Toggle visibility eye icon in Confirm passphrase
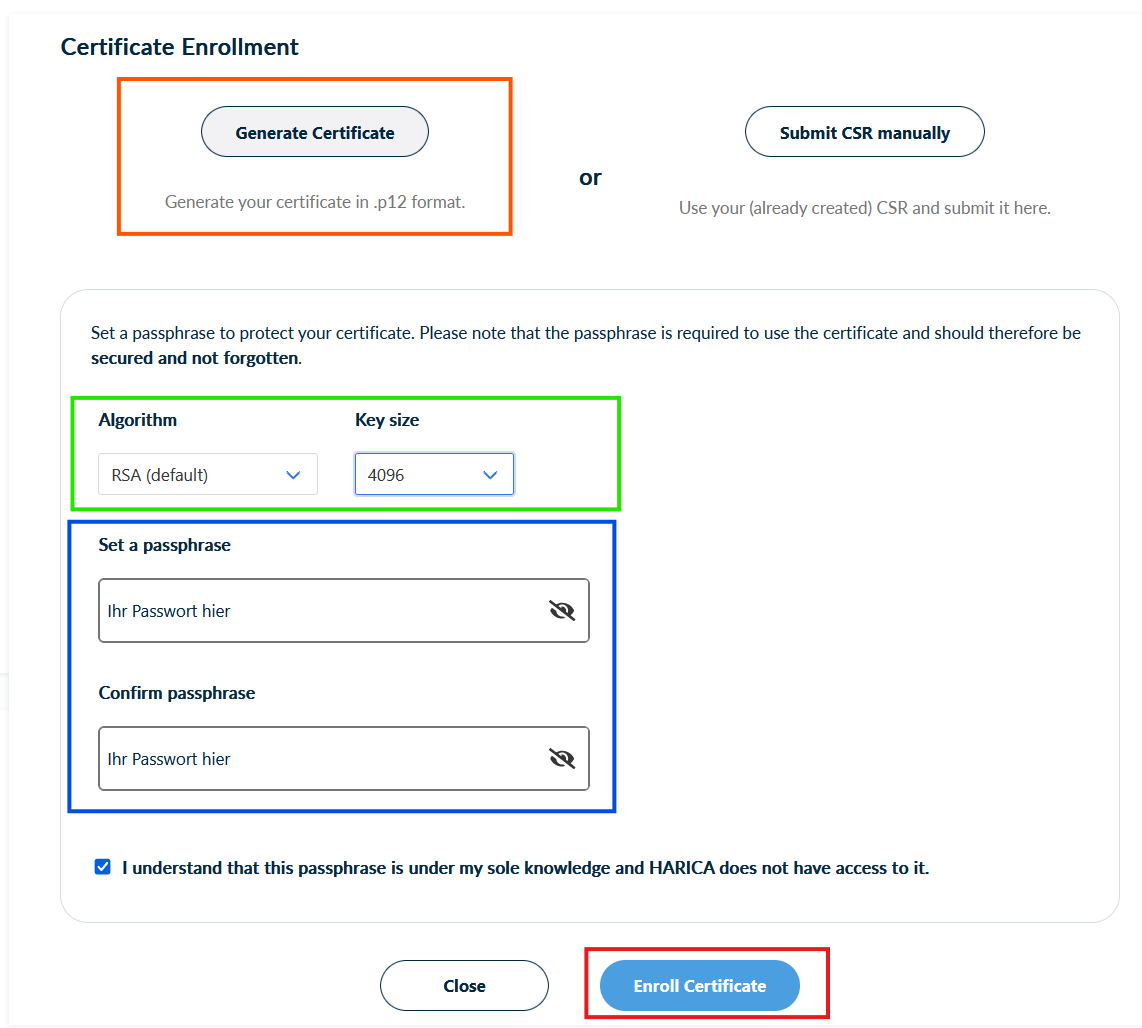The width and height of the screenshot is (1142, 1028). pos(562,759)
